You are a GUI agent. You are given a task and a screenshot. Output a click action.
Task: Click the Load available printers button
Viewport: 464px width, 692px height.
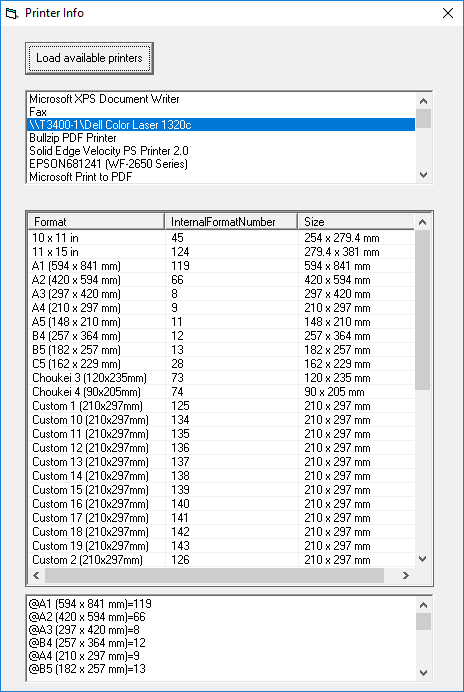coord(89,58)
